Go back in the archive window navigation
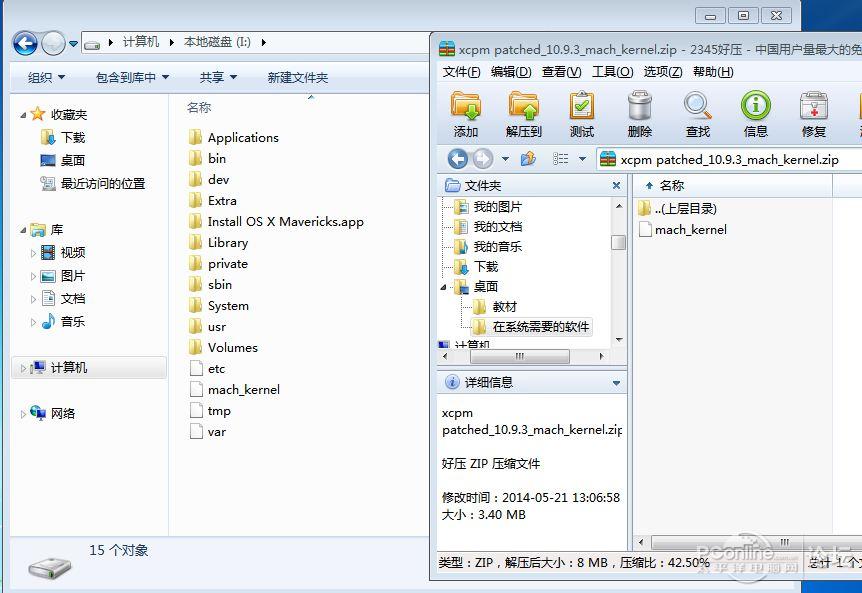The width and height of the screenshot is (862, 593). pos(457,159)
